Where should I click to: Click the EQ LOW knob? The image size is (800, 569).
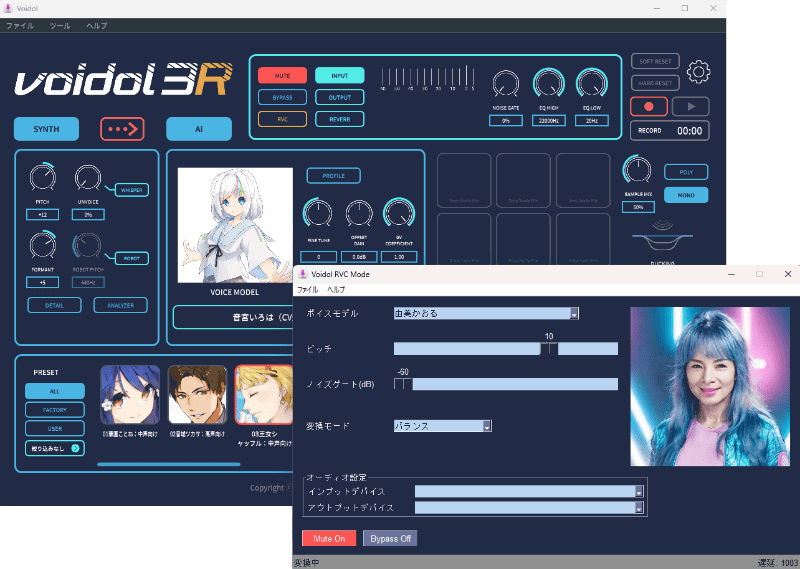click(592, 83)
